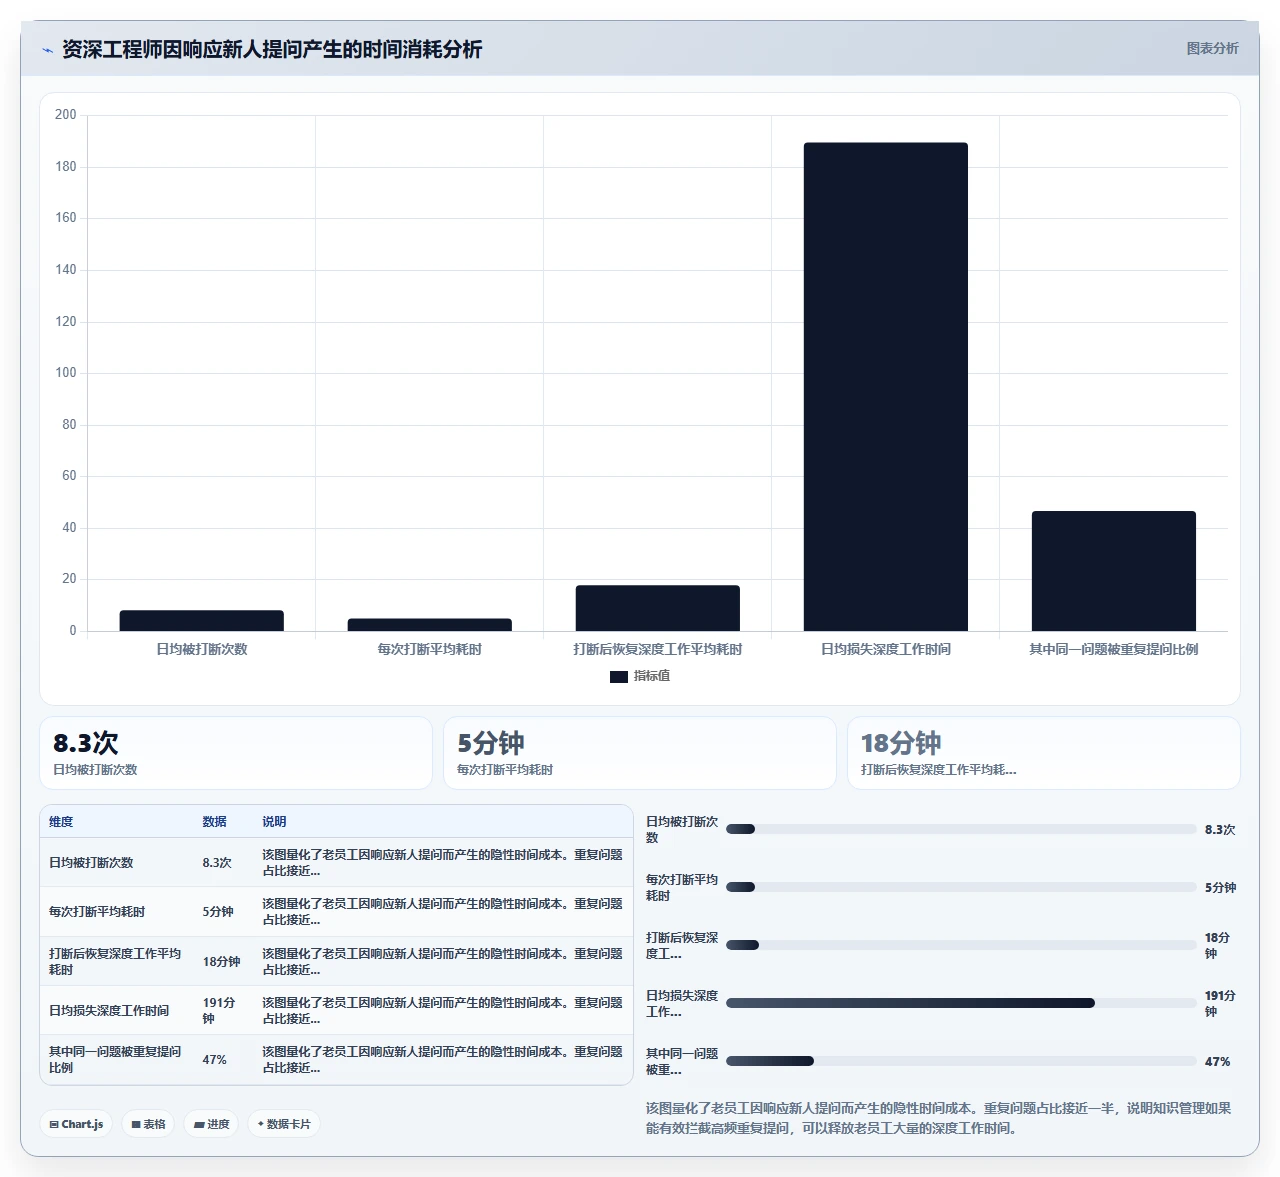The height and width of the screenshot is (1177, 1280).
Task: Click the 打断后恢复深度工作平均耗时 chart bar
Action: (658, 608)
